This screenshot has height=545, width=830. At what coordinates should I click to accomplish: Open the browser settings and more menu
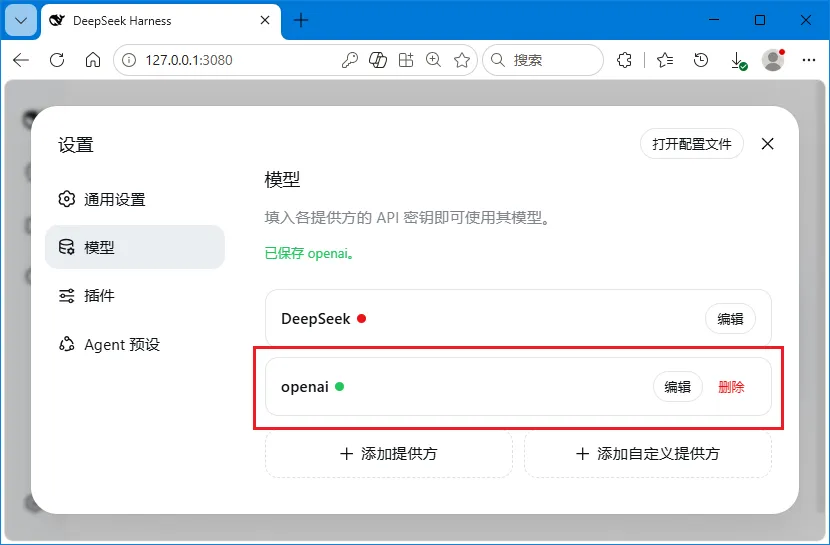809,60
